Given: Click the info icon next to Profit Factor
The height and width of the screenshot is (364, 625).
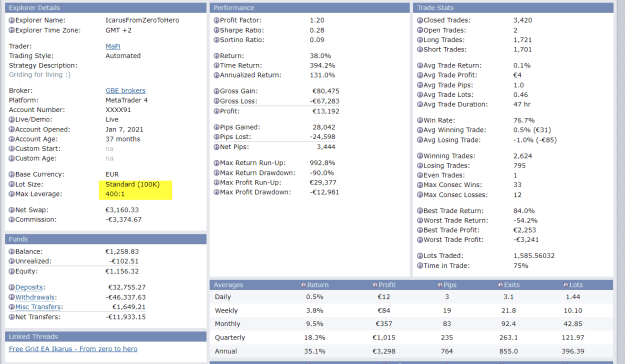Looking at the screenshot, I should pyautogui.click(x=216, y=20).
